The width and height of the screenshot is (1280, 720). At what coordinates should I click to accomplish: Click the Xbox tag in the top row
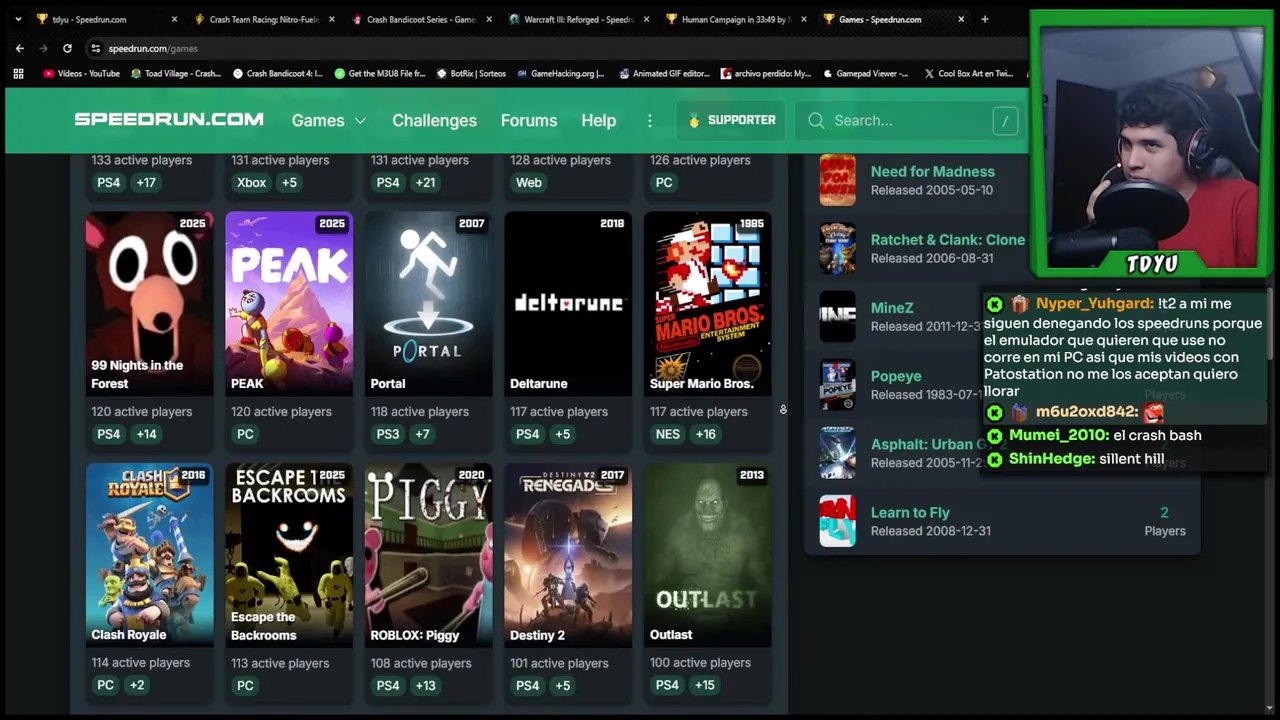[x=251, y=182]
